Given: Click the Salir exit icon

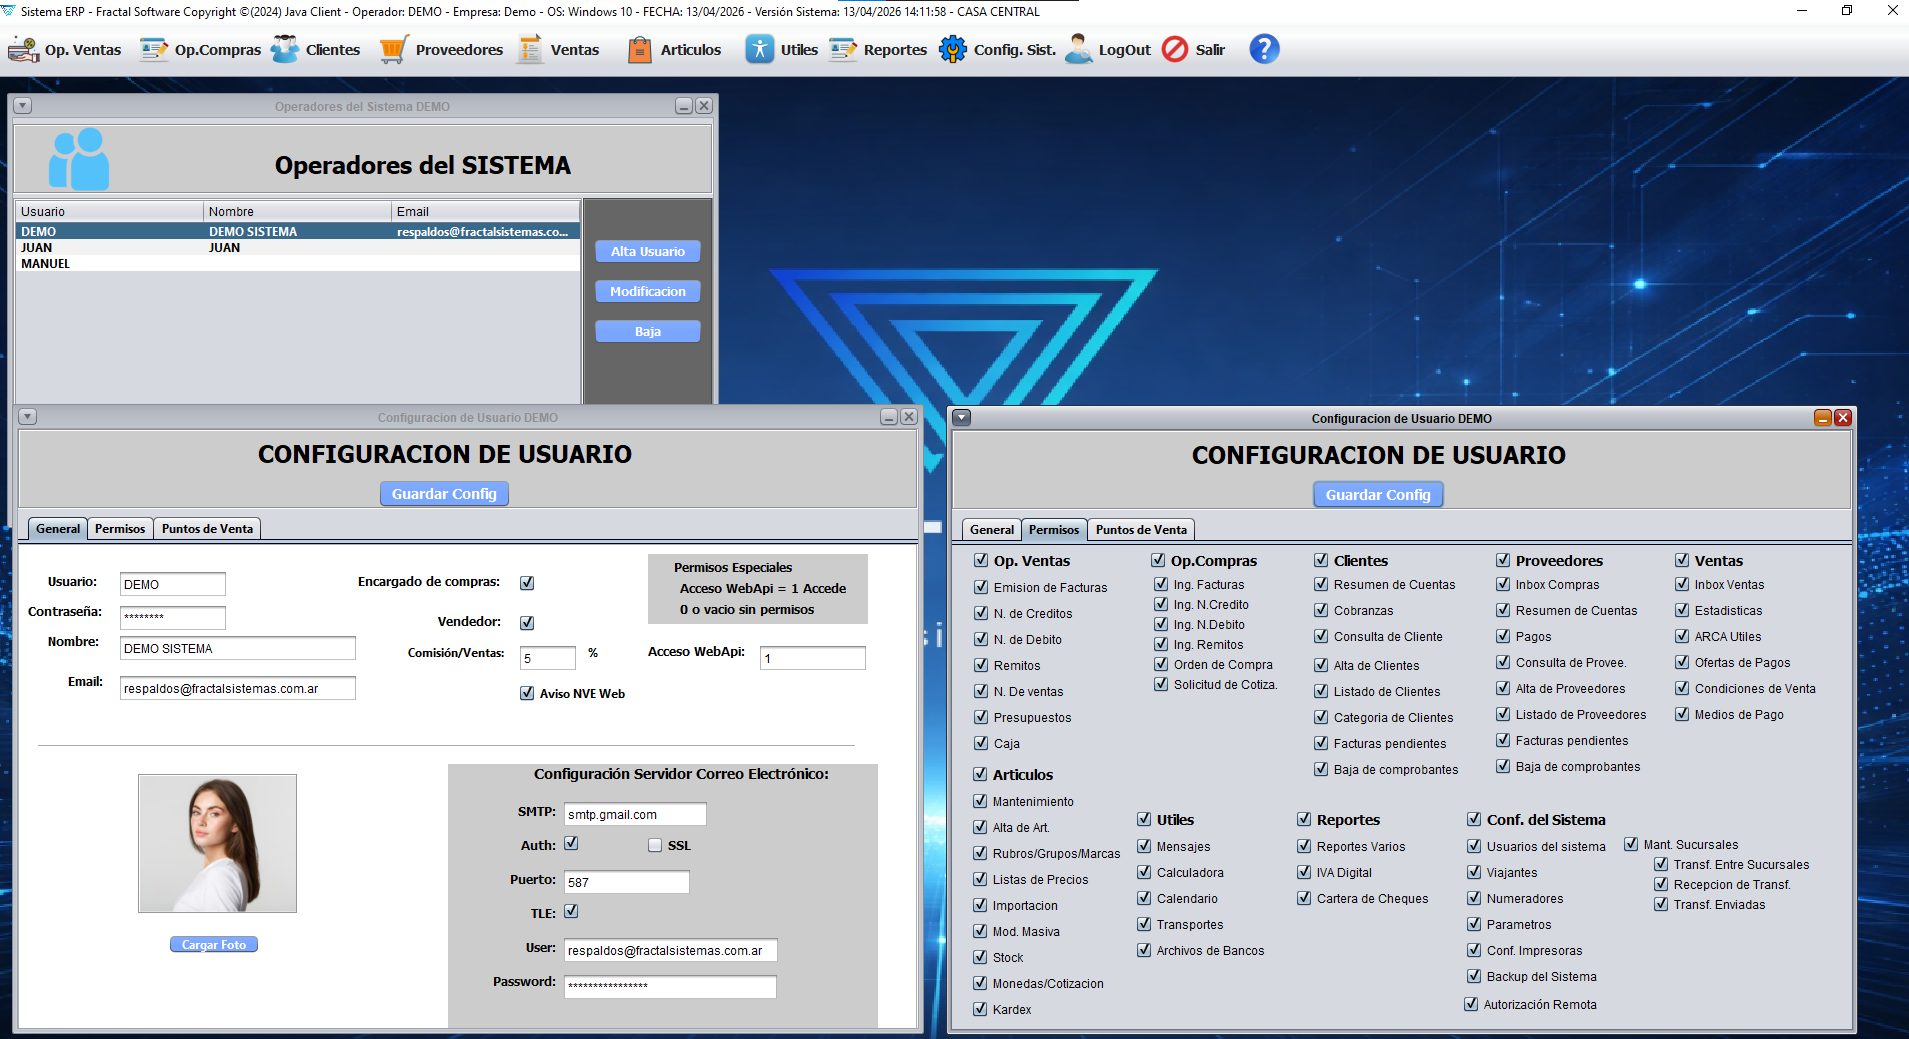Looking at the screenshot, I should (1175, 49).
